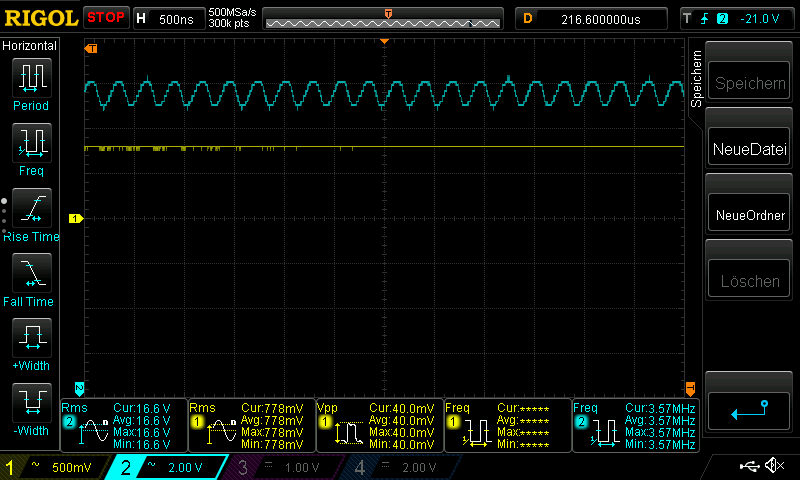Click the trigger level -21.0 V readout
Image resolution: width=800 pixels, height=480 pixels.
[760, 19]
